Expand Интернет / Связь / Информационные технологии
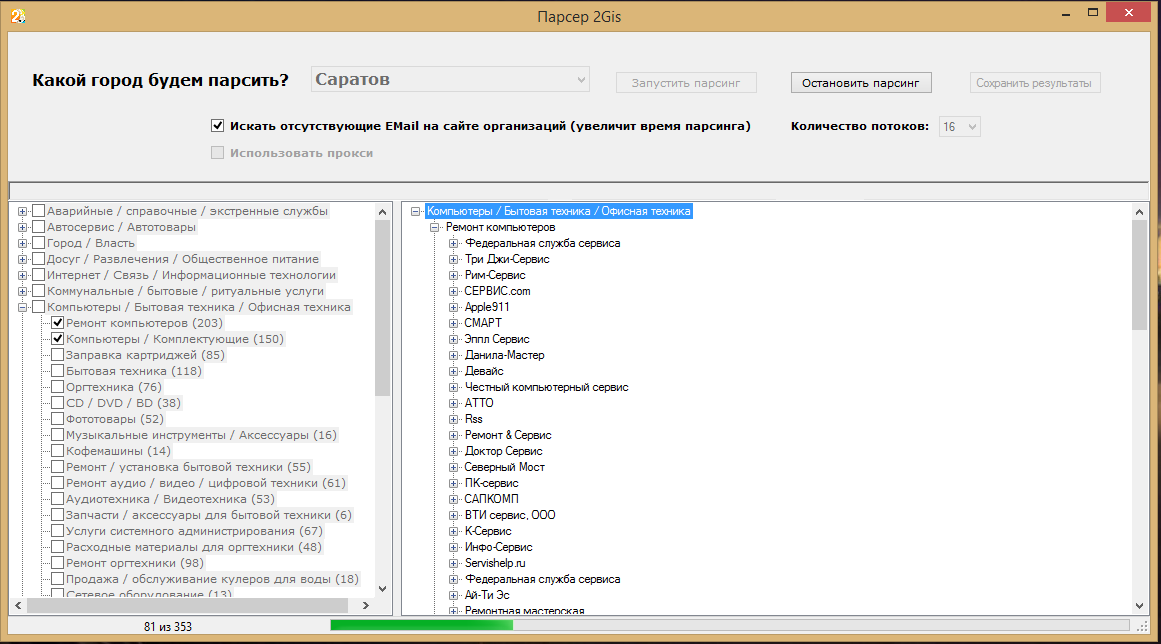Screen dimensions: 1161x644 [22, 275]
